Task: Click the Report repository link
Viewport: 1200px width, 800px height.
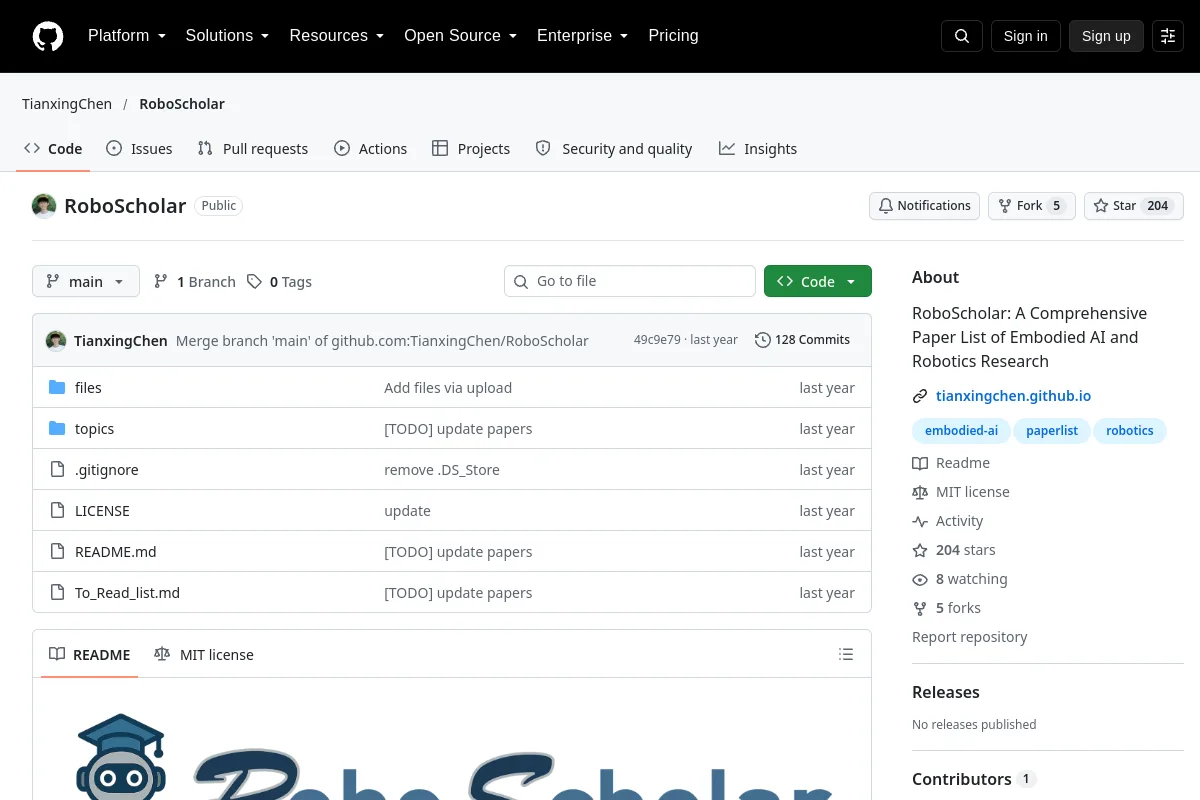Action: click(970, 637)
